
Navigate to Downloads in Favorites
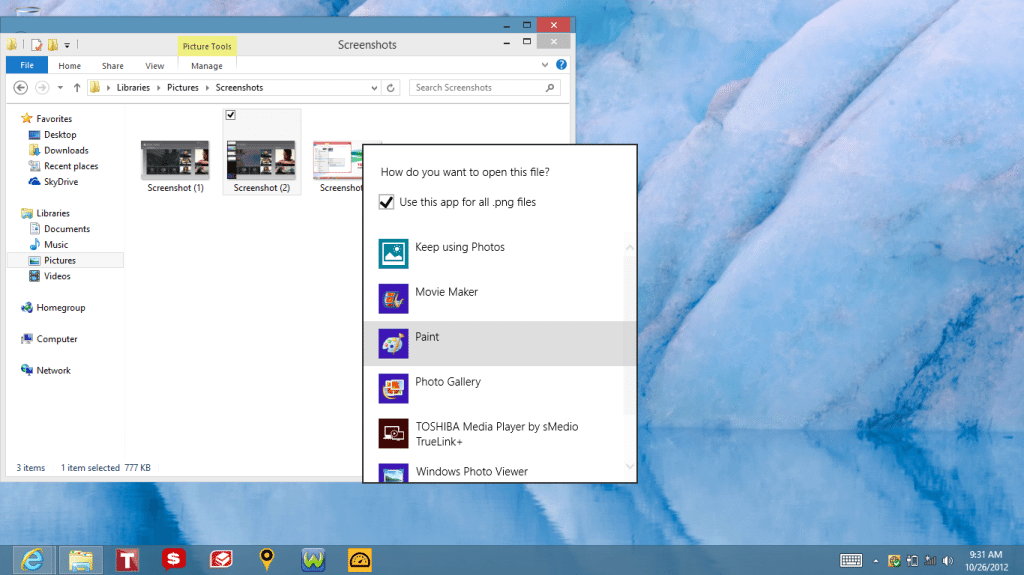click(x=66, y=150)
